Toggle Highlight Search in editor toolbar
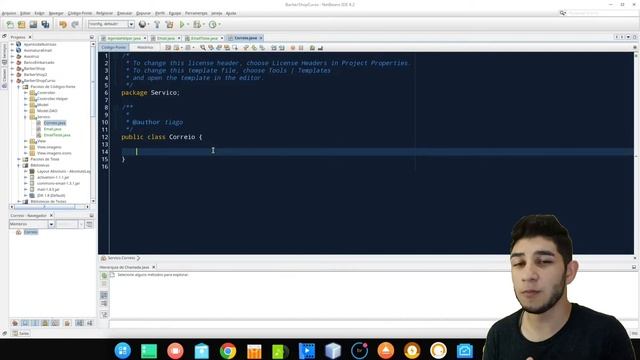640x360 pixels. pyautogui.click(x=227, y=48)
